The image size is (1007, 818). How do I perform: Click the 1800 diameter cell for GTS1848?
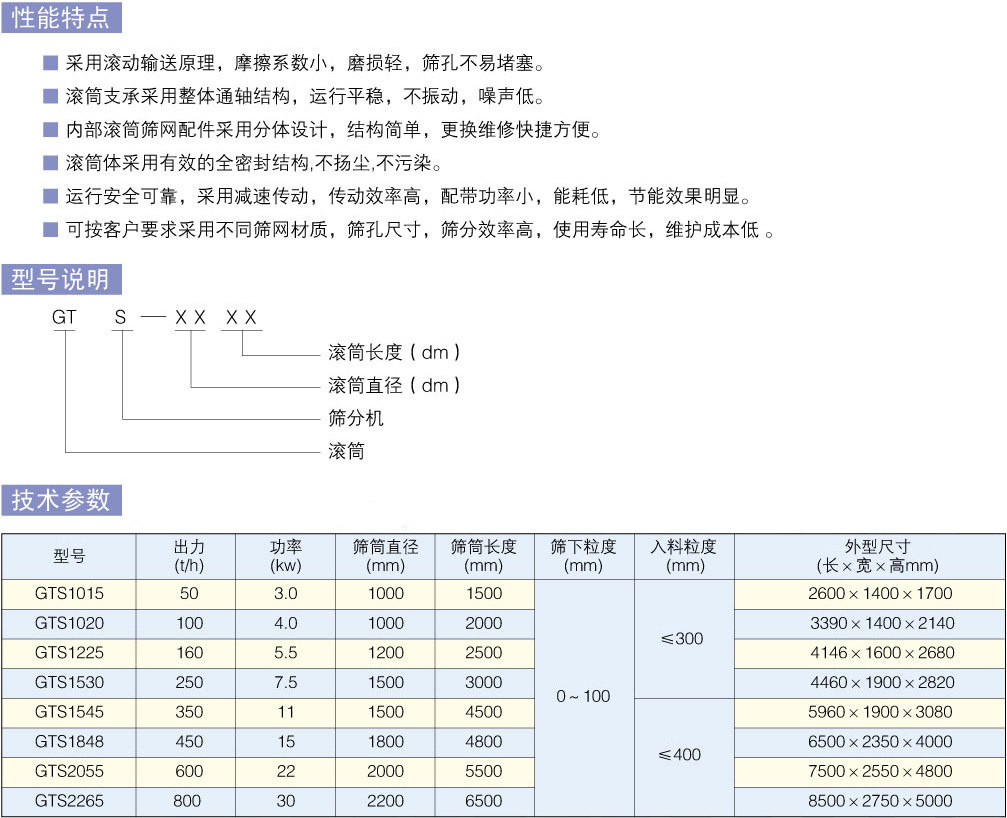click(x=385, y=742)
